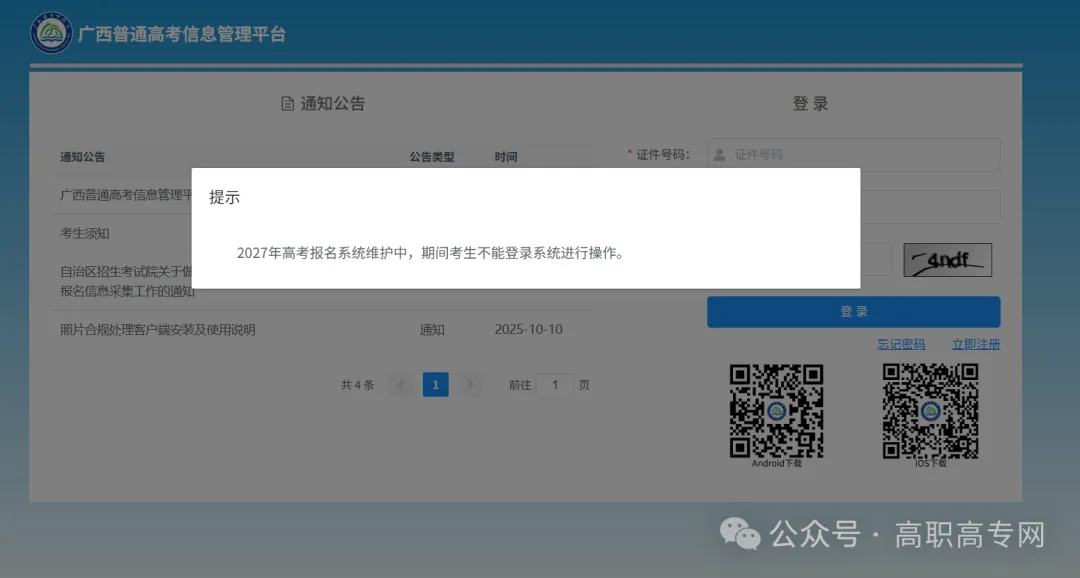
Task: Focus the 证件号码 input field
Action: point(853,155)
